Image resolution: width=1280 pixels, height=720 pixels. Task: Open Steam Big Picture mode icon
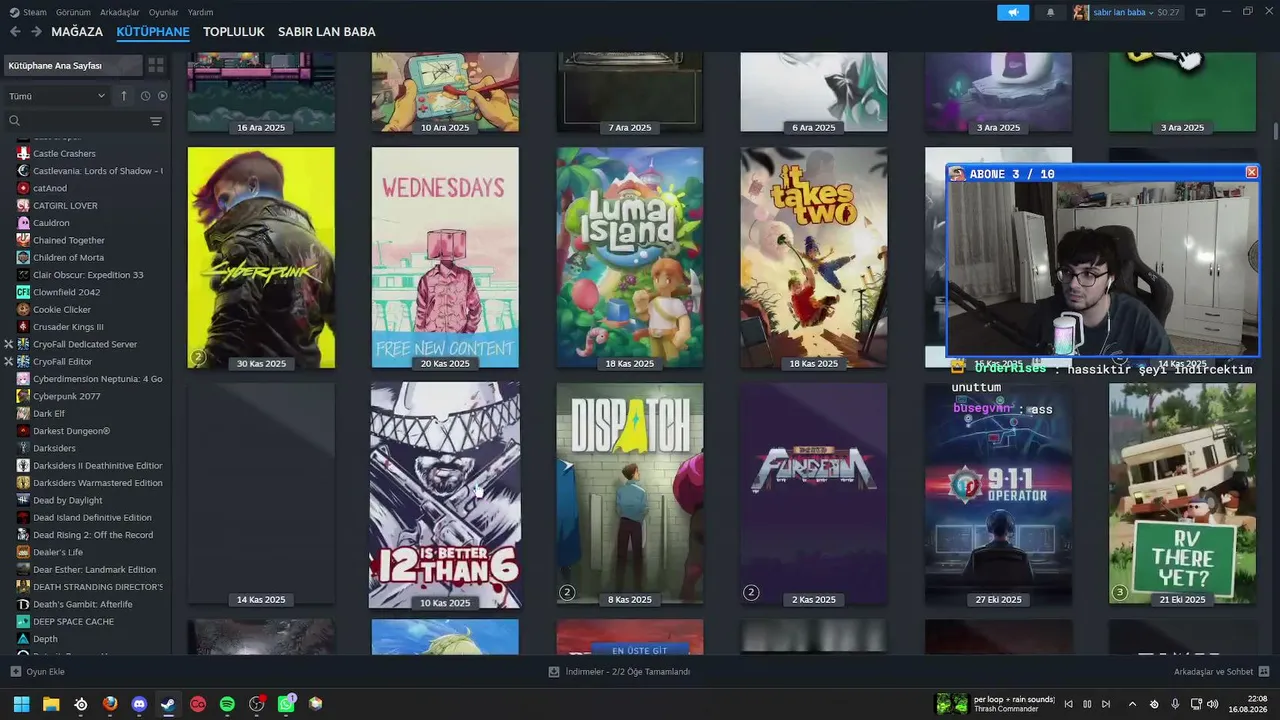click(1201, 12)
